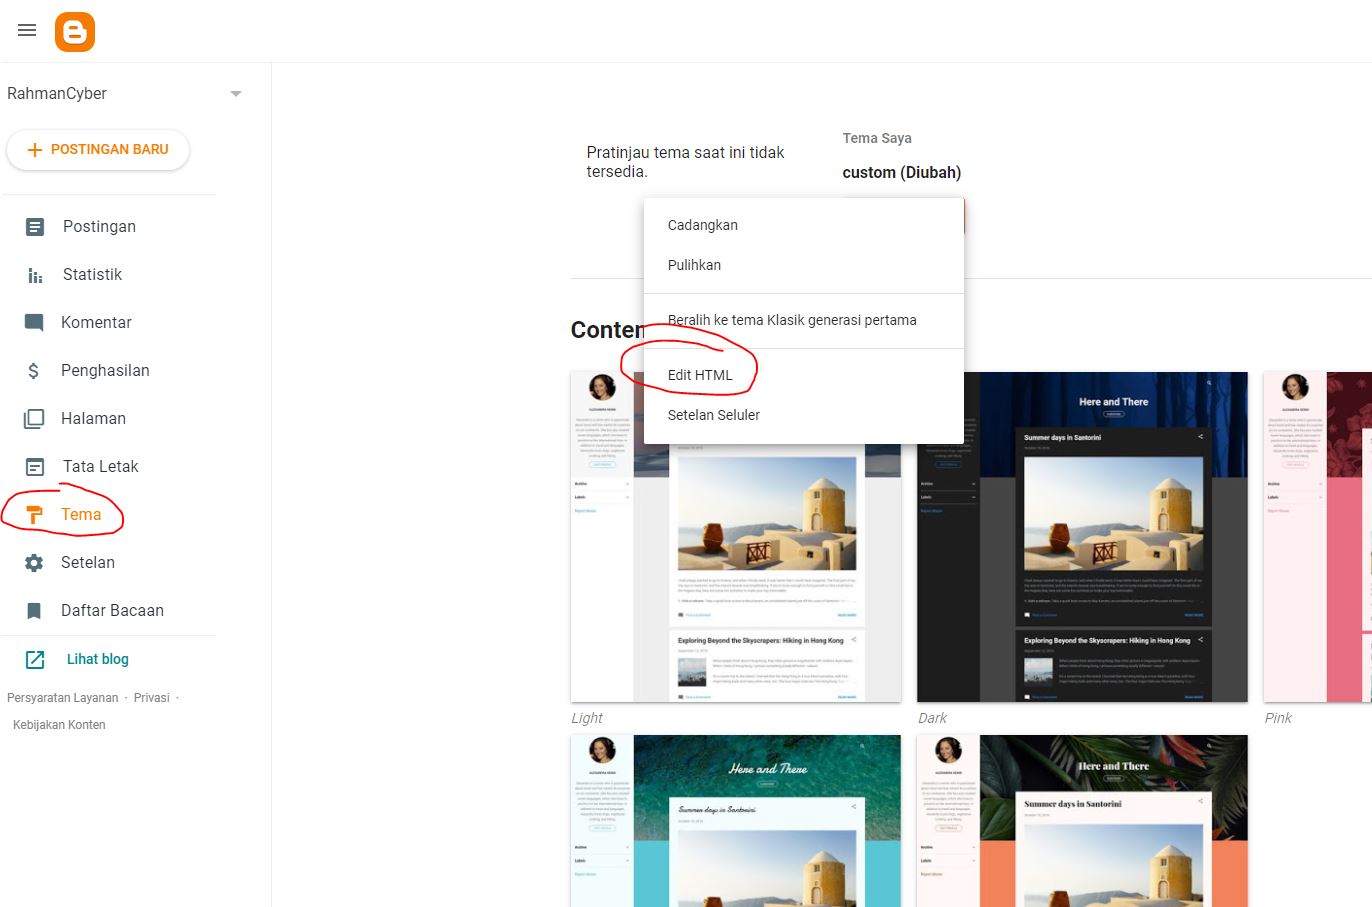Click the Penghasilan dollar icon
This screenshot has height=907, width=1372.
(x=34, y=371)
